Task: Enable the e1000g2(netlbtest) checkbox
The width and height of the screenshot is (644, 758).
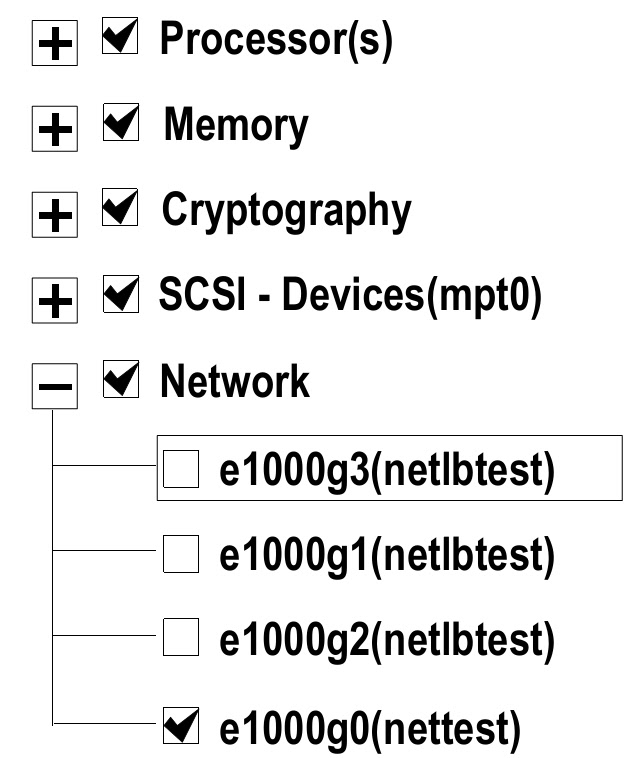Action: coord(181,637)
